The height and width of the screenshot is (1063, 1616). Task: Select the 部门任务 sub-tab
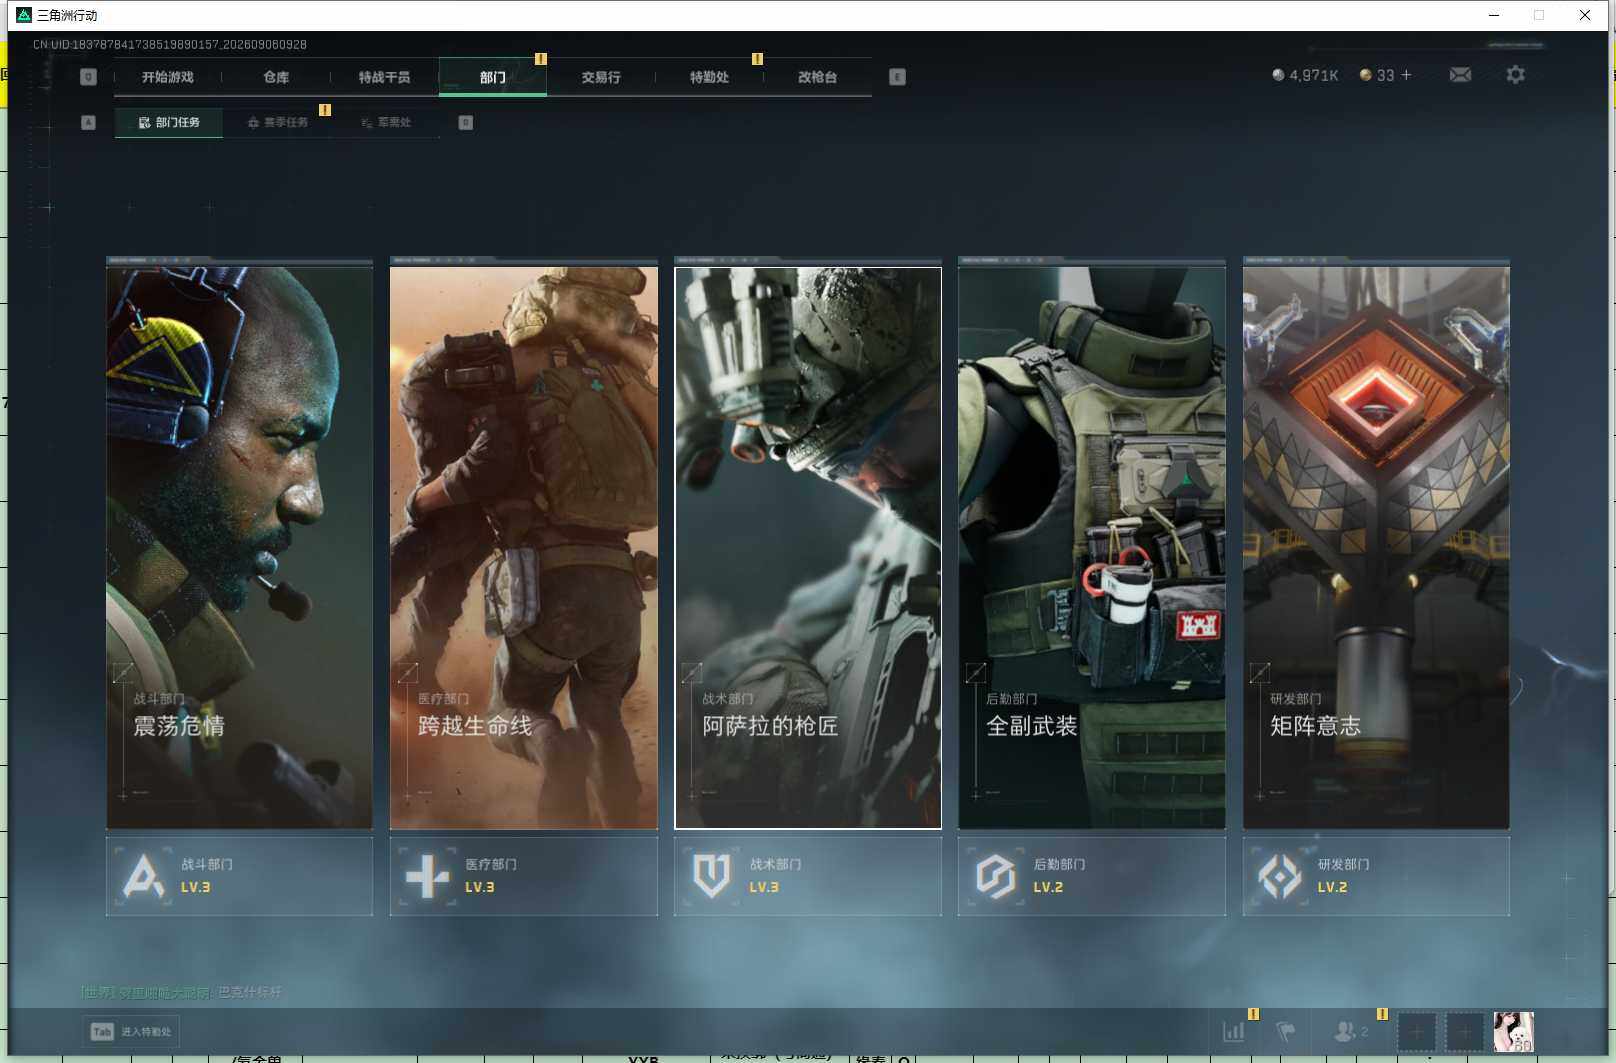pos(169,122)
